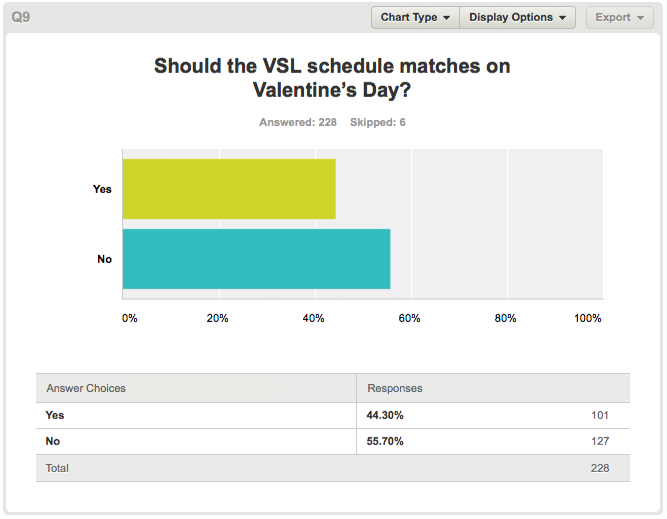Click the 44.30% response value

[x=385, y=415]
